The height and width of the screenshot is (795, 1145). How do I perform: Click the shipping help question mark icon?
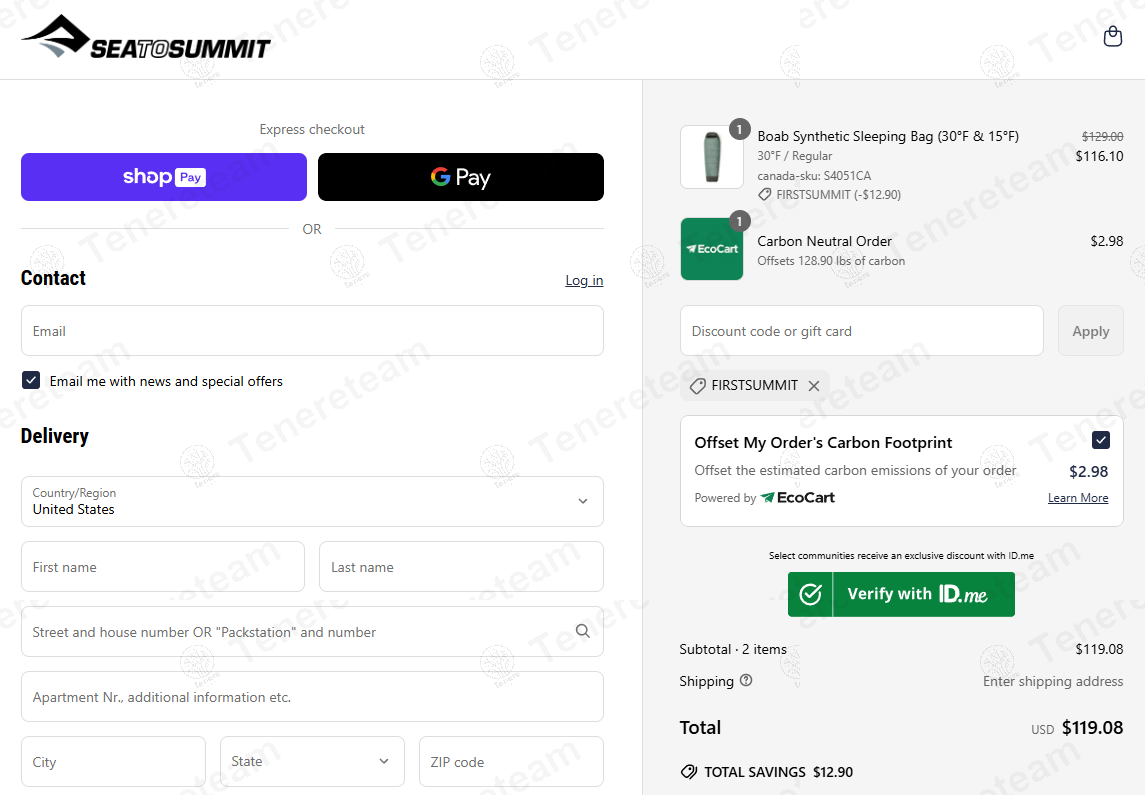(x=746, y=681)
